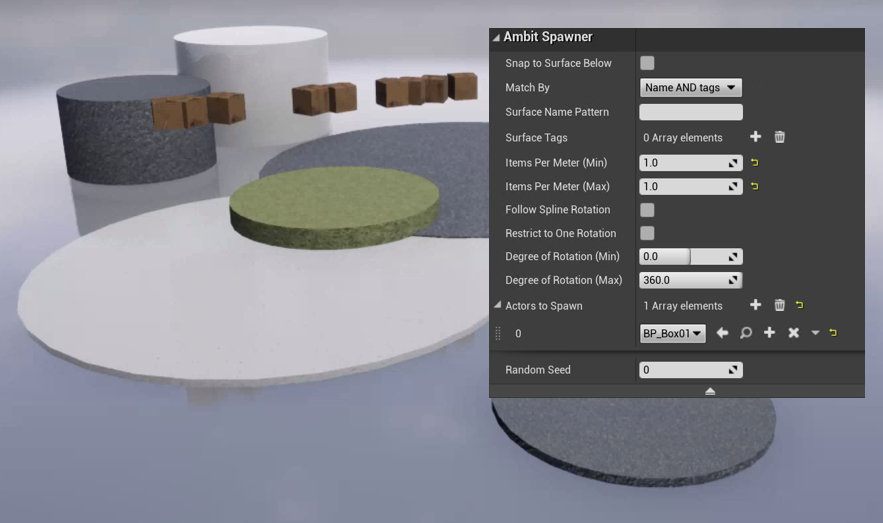Collapse advanced section with bottom arrow
883x523 pixels.
pos(710,391)
